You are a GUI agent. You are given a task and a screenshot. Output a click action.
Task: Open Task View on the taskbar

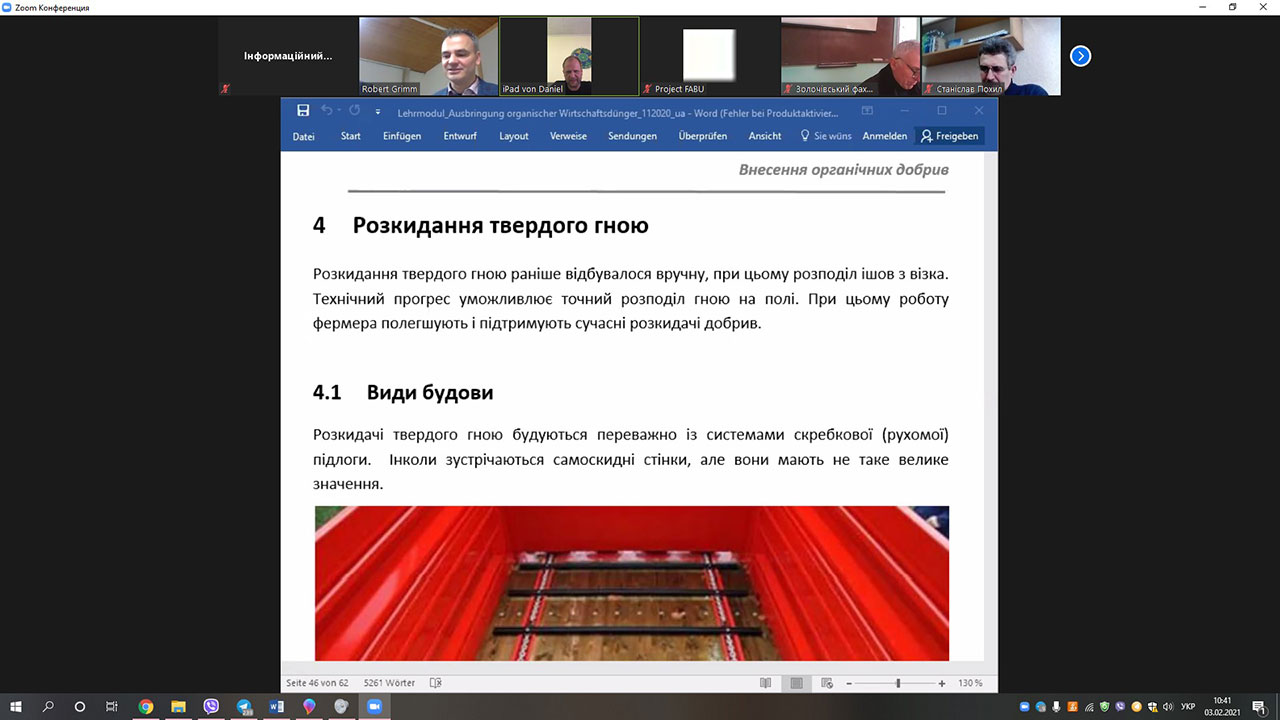point(112,706)
